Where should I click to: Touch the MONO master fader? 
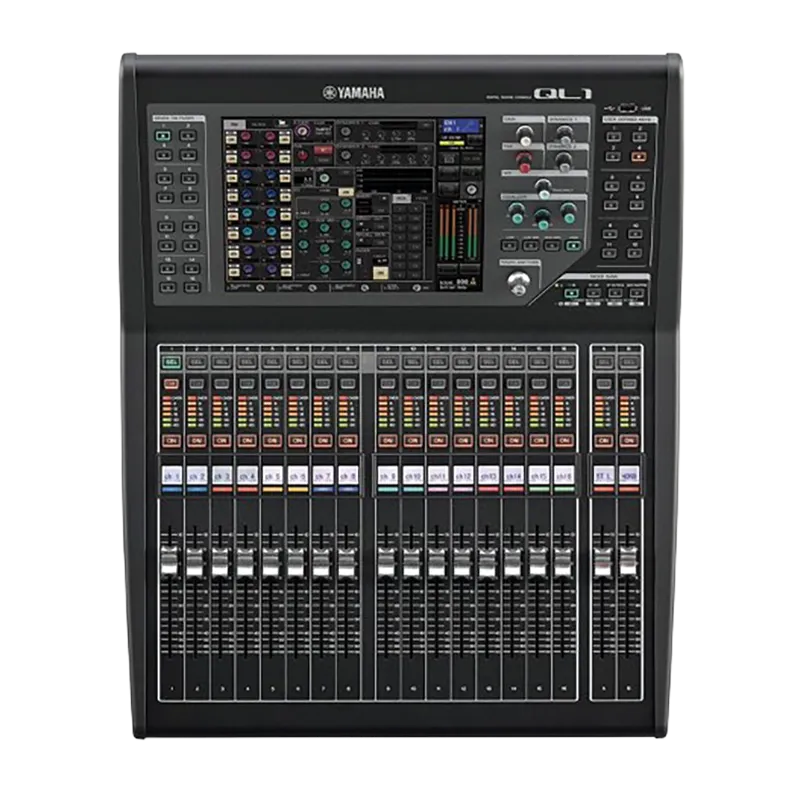[628, 562]
